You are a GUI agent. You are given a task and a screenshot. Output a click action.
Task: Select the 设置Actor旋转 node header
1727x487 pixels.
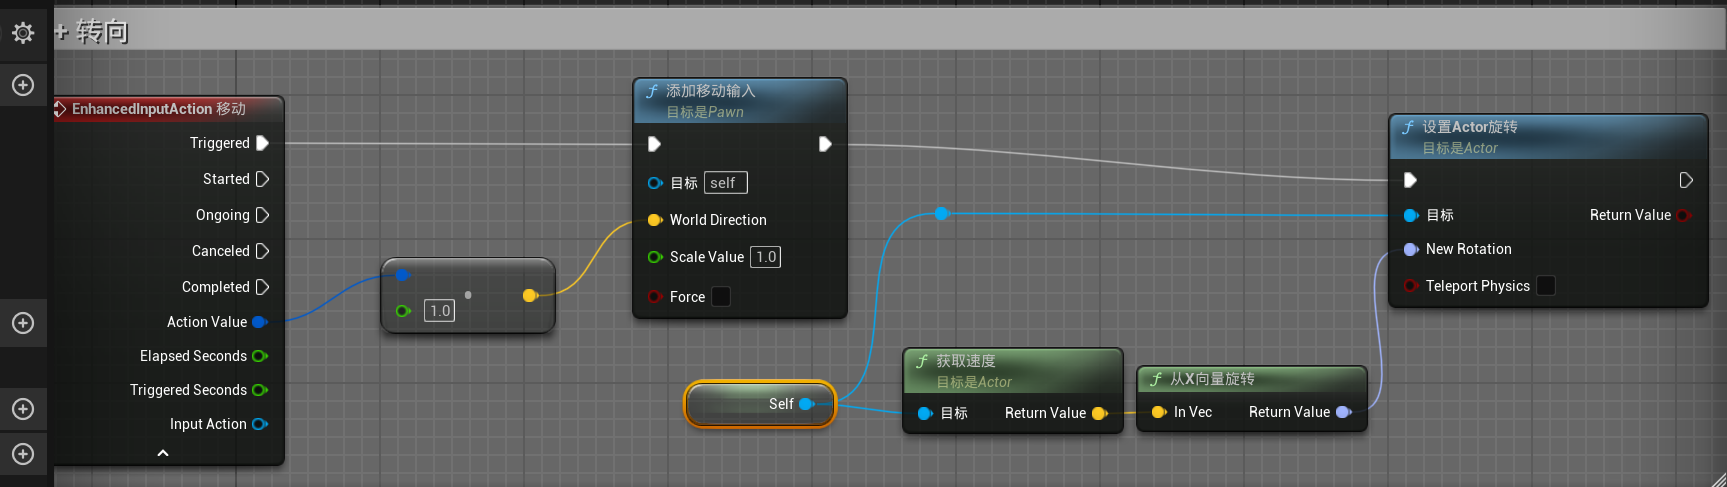tap(1470, 127)
